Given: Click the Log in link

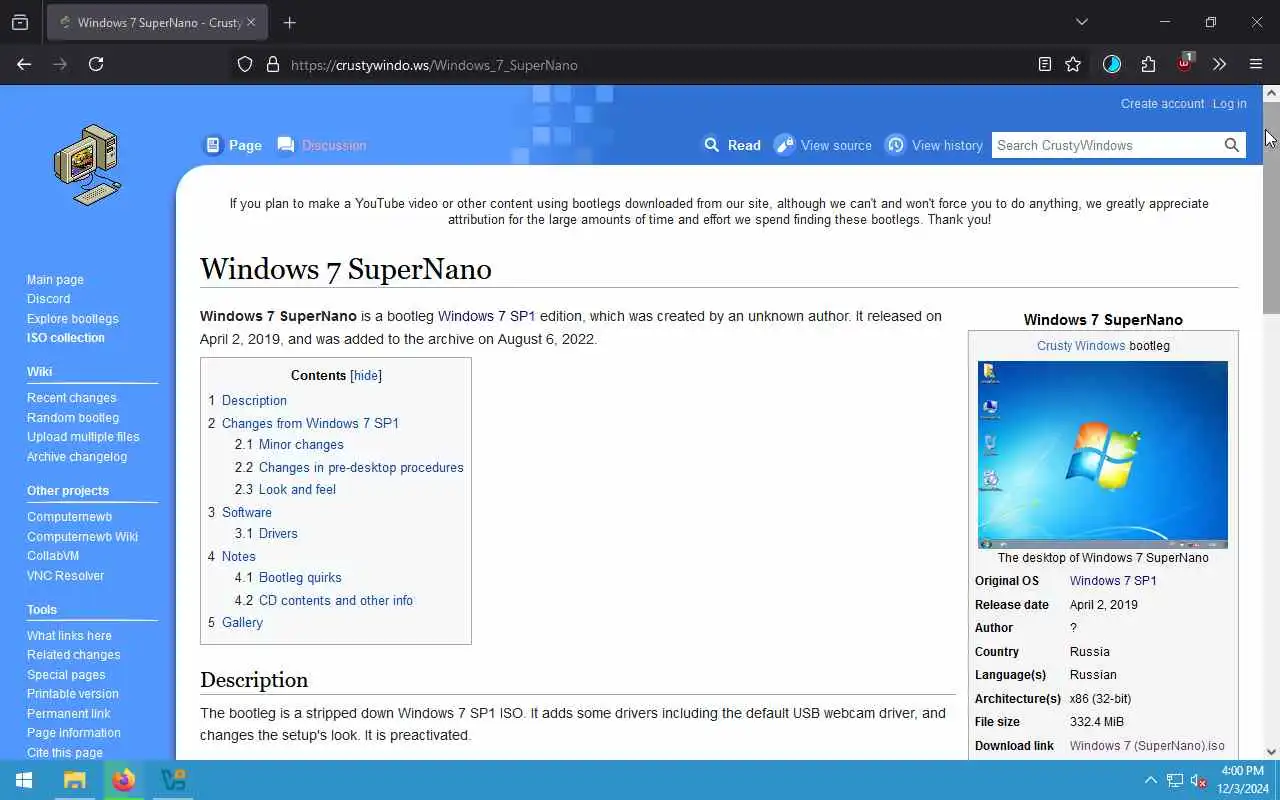Looking at the screenshot, I should click(x=1229, y=104).
